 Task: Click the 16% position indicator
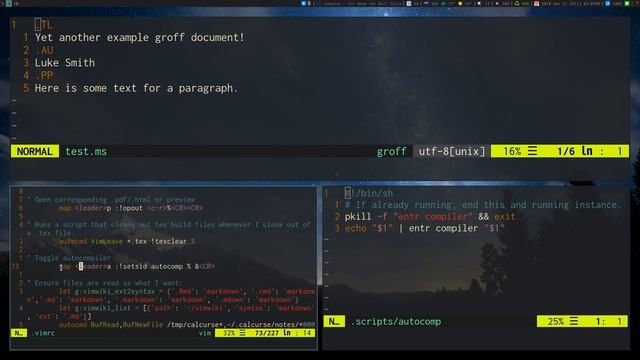coord(512,151)
